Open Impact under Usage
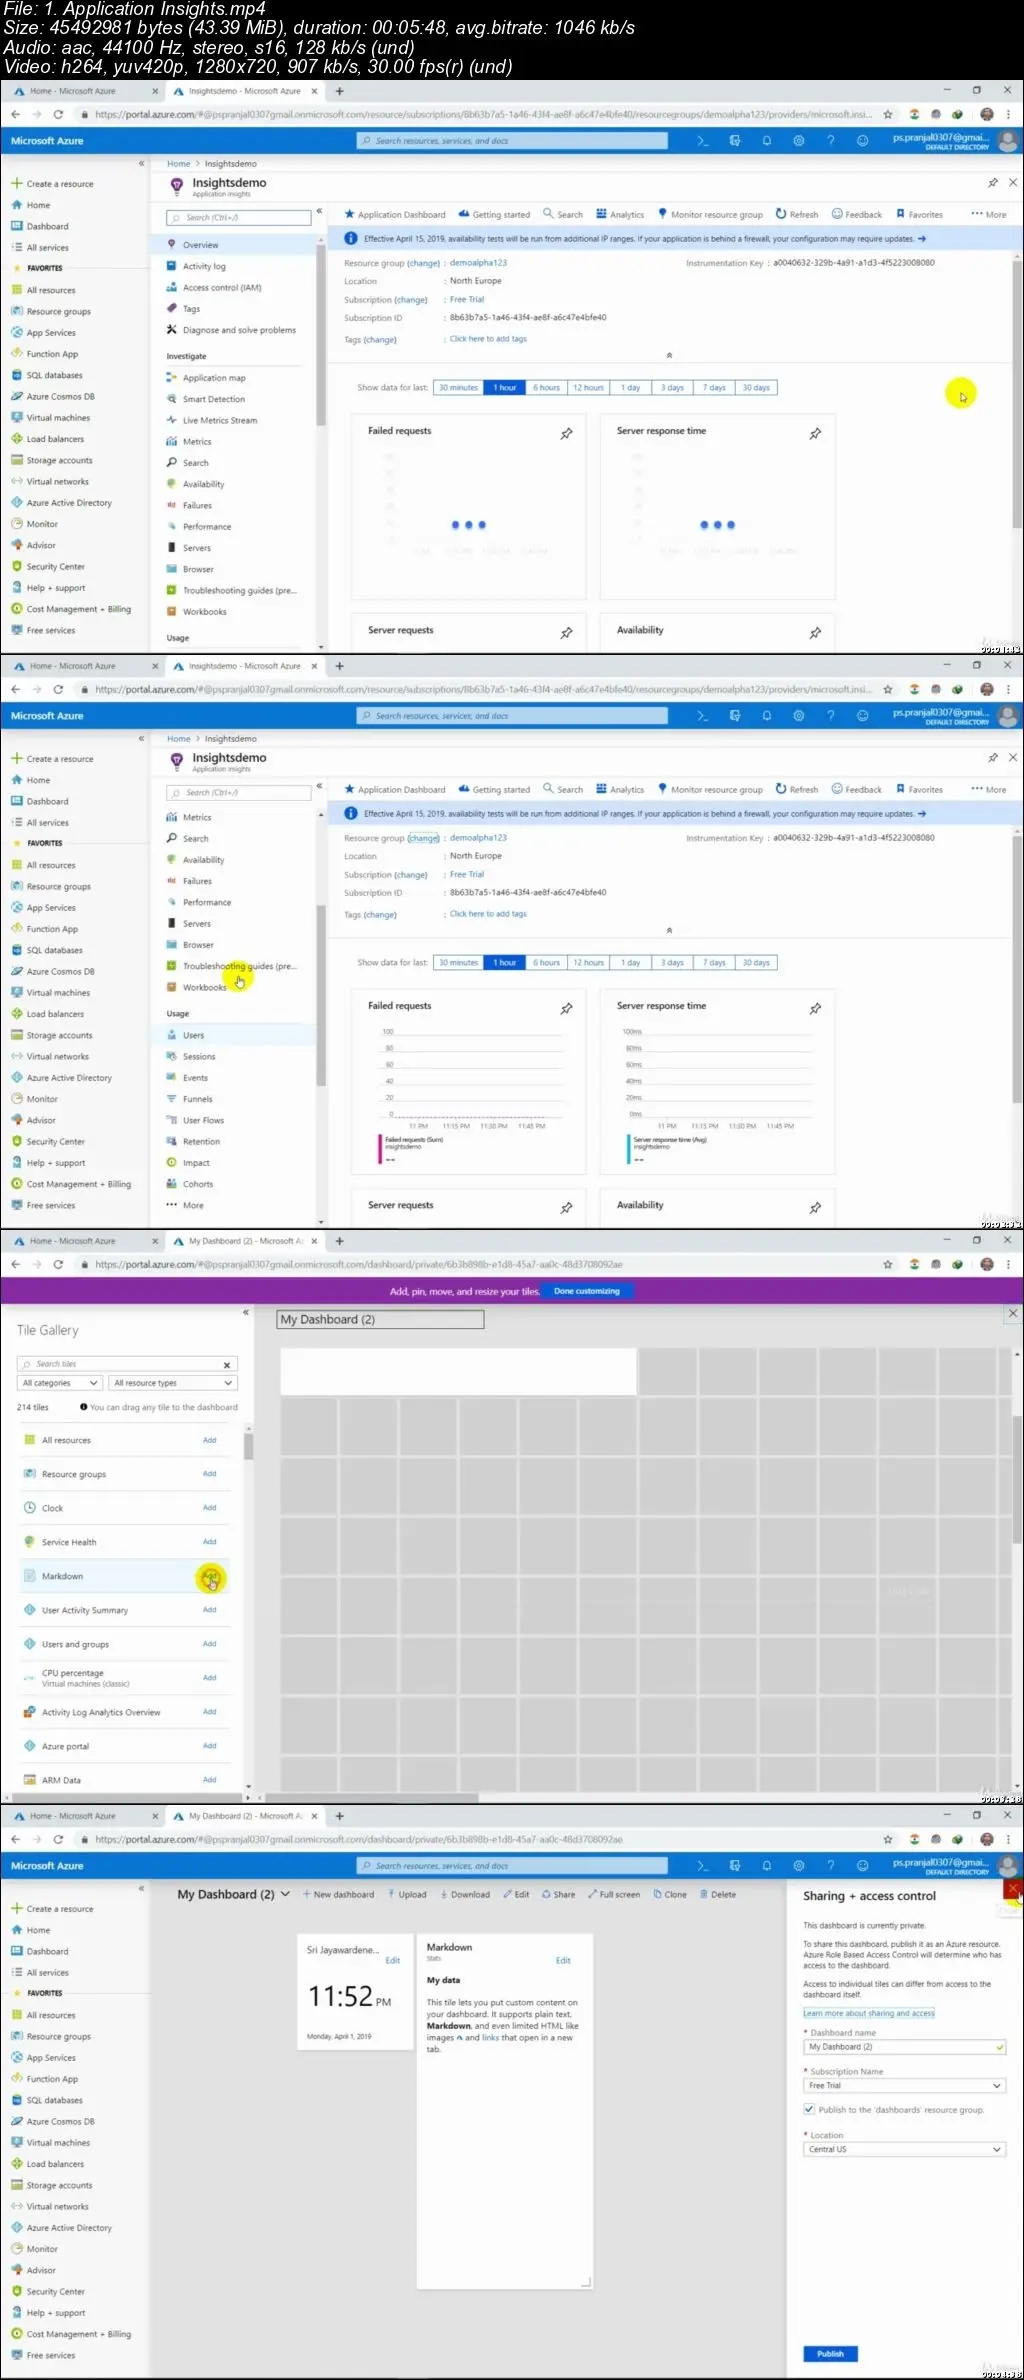 (196, 1163)
